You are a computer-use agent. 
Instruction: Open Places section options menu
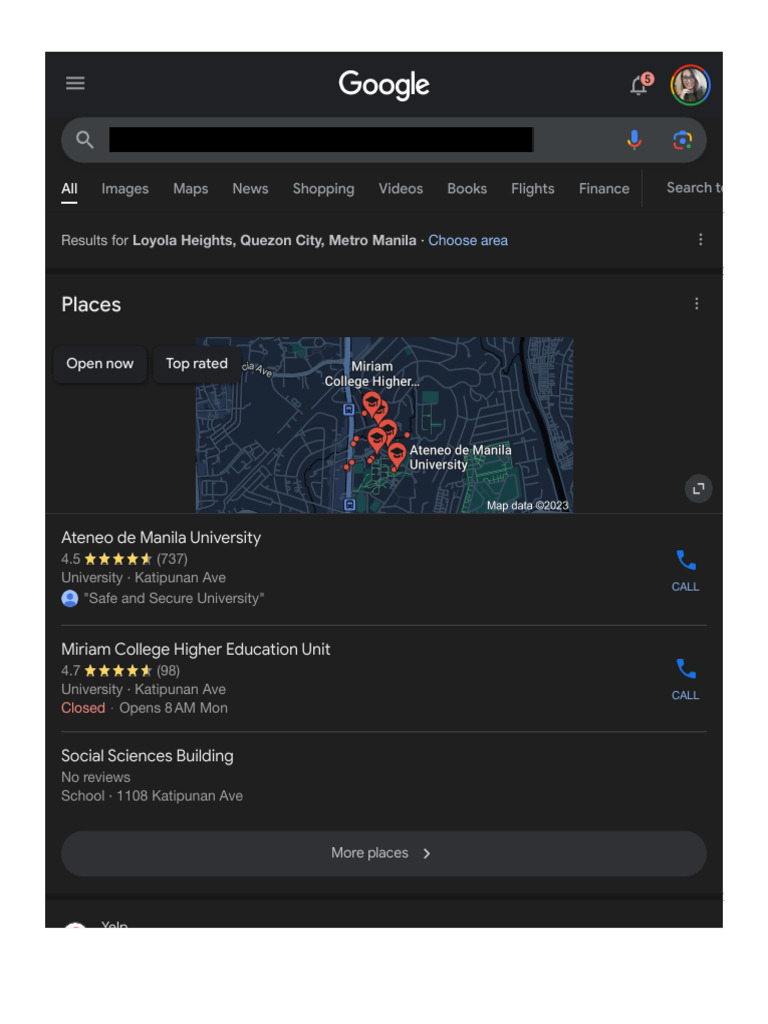(x=697, y=304)
